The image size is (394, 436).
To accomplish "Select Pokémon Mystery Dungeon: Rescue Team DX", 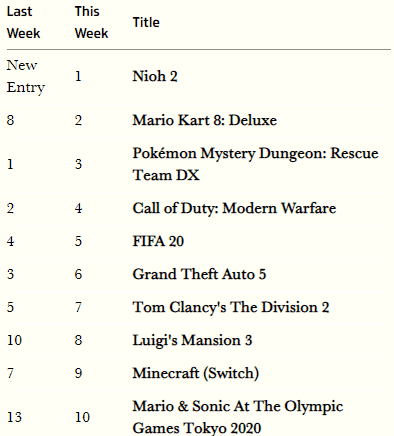I will (255, 164).
